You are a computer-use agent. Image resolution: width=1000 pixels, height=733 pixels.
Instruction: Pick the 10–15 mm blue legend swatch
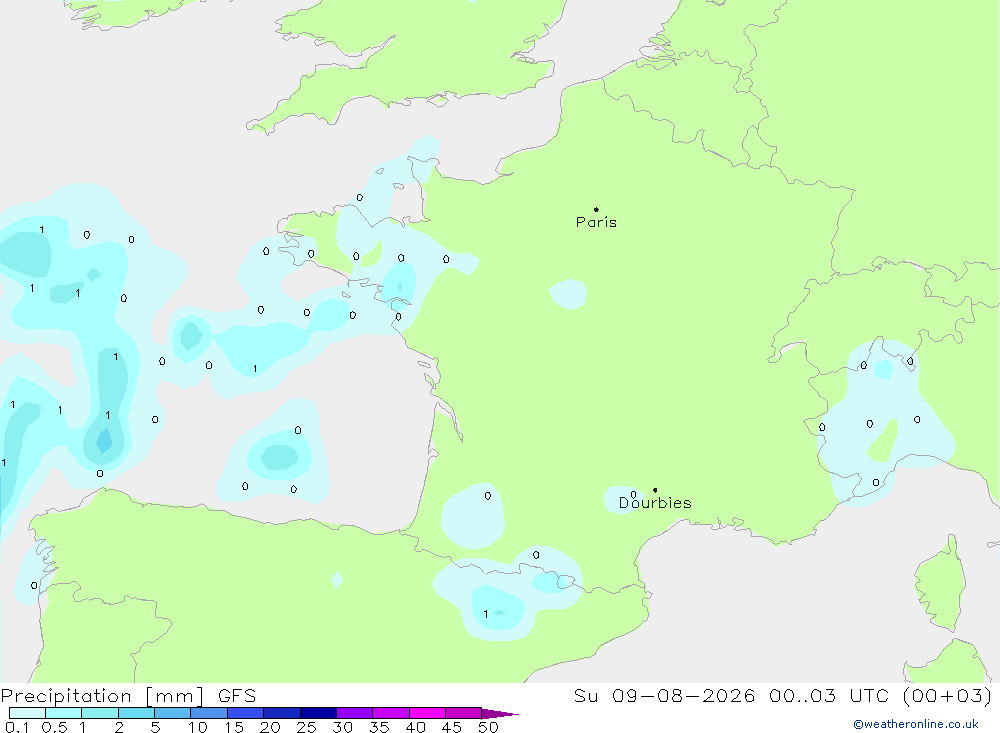[x=209, y=713]
